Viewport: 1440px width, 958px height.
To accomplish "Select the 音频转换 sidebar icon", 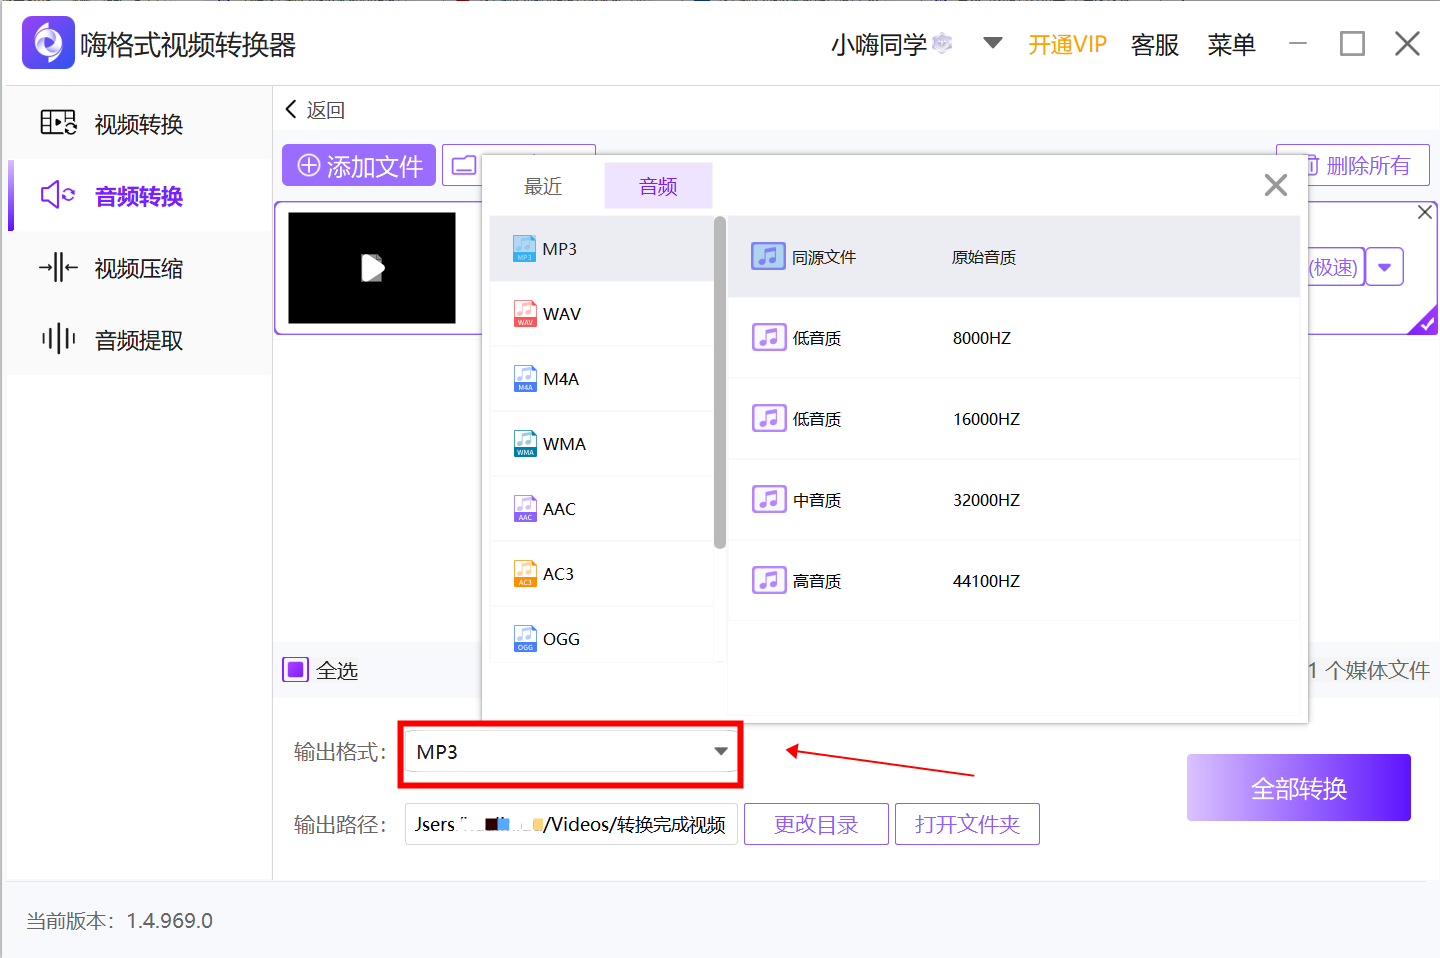I will coord(58,196).
